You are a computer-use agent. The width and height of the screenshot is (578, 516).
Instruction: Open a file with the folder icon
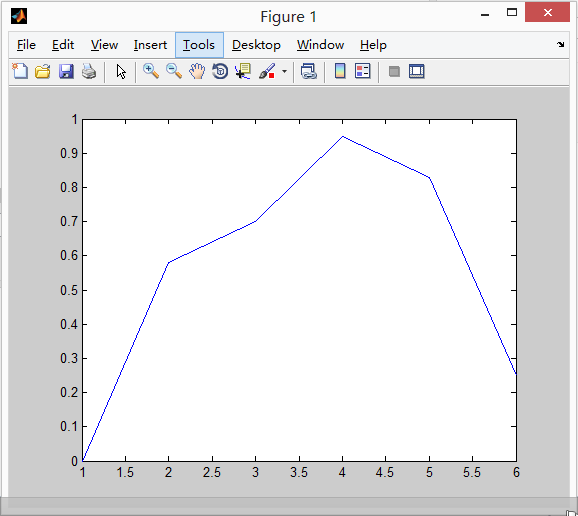[43, 71]
